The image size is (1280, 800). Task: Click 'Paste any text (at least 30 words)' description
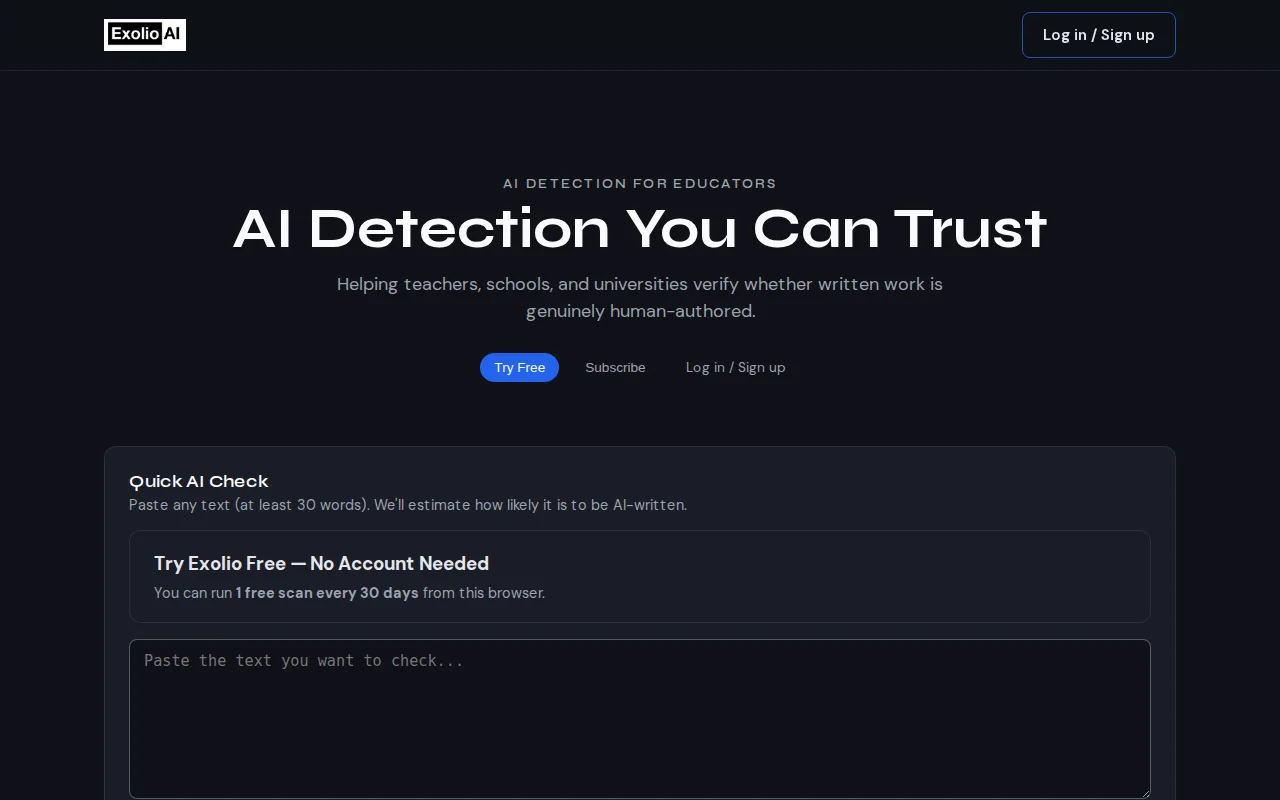pyautogui.click(x=408, y=505)
